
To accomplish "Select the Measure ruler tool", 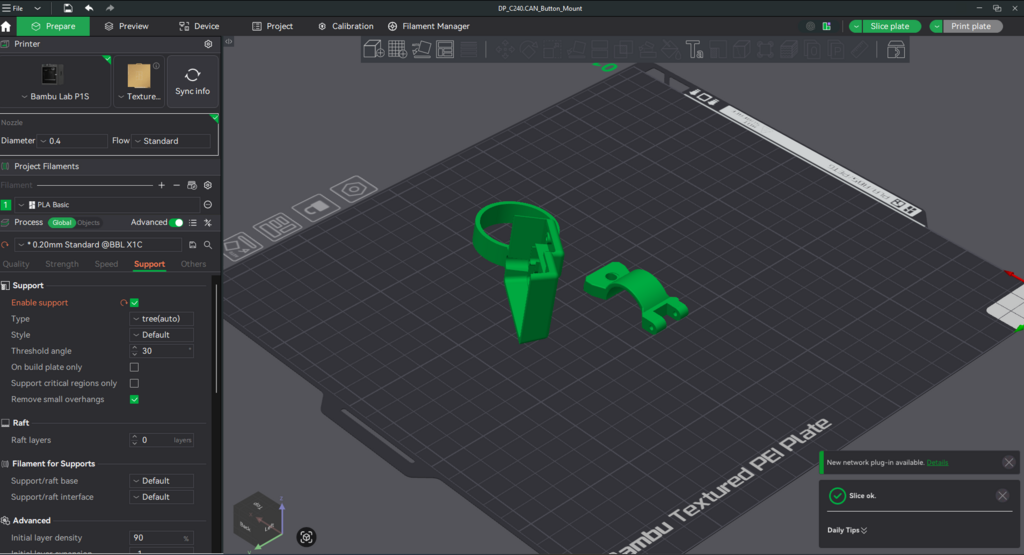I will click(x=859, y=50).
